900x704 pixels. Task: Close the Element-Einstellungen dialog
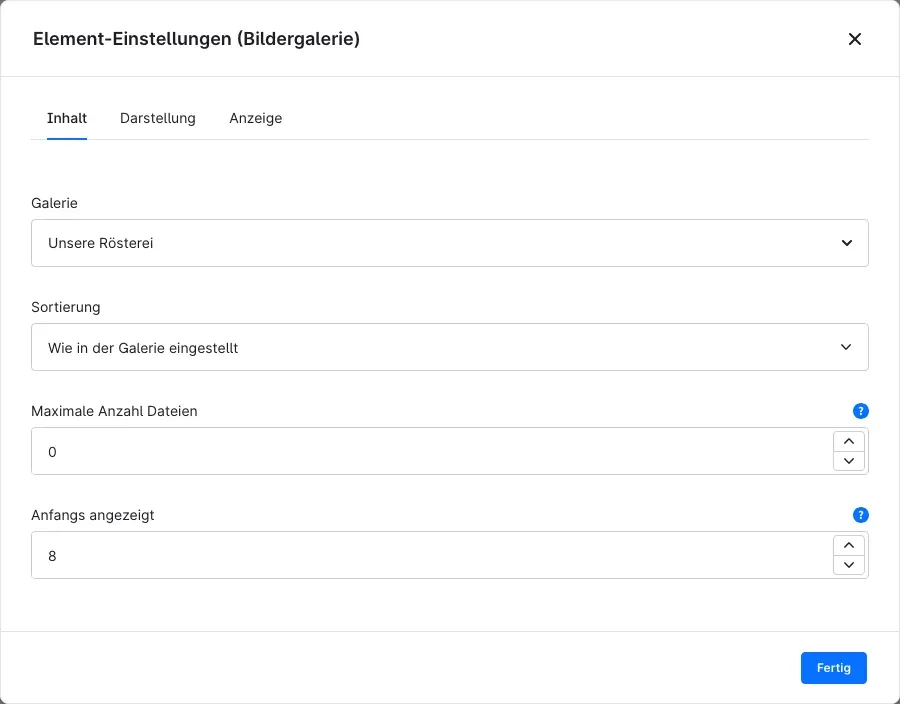[x=855, y=39]
